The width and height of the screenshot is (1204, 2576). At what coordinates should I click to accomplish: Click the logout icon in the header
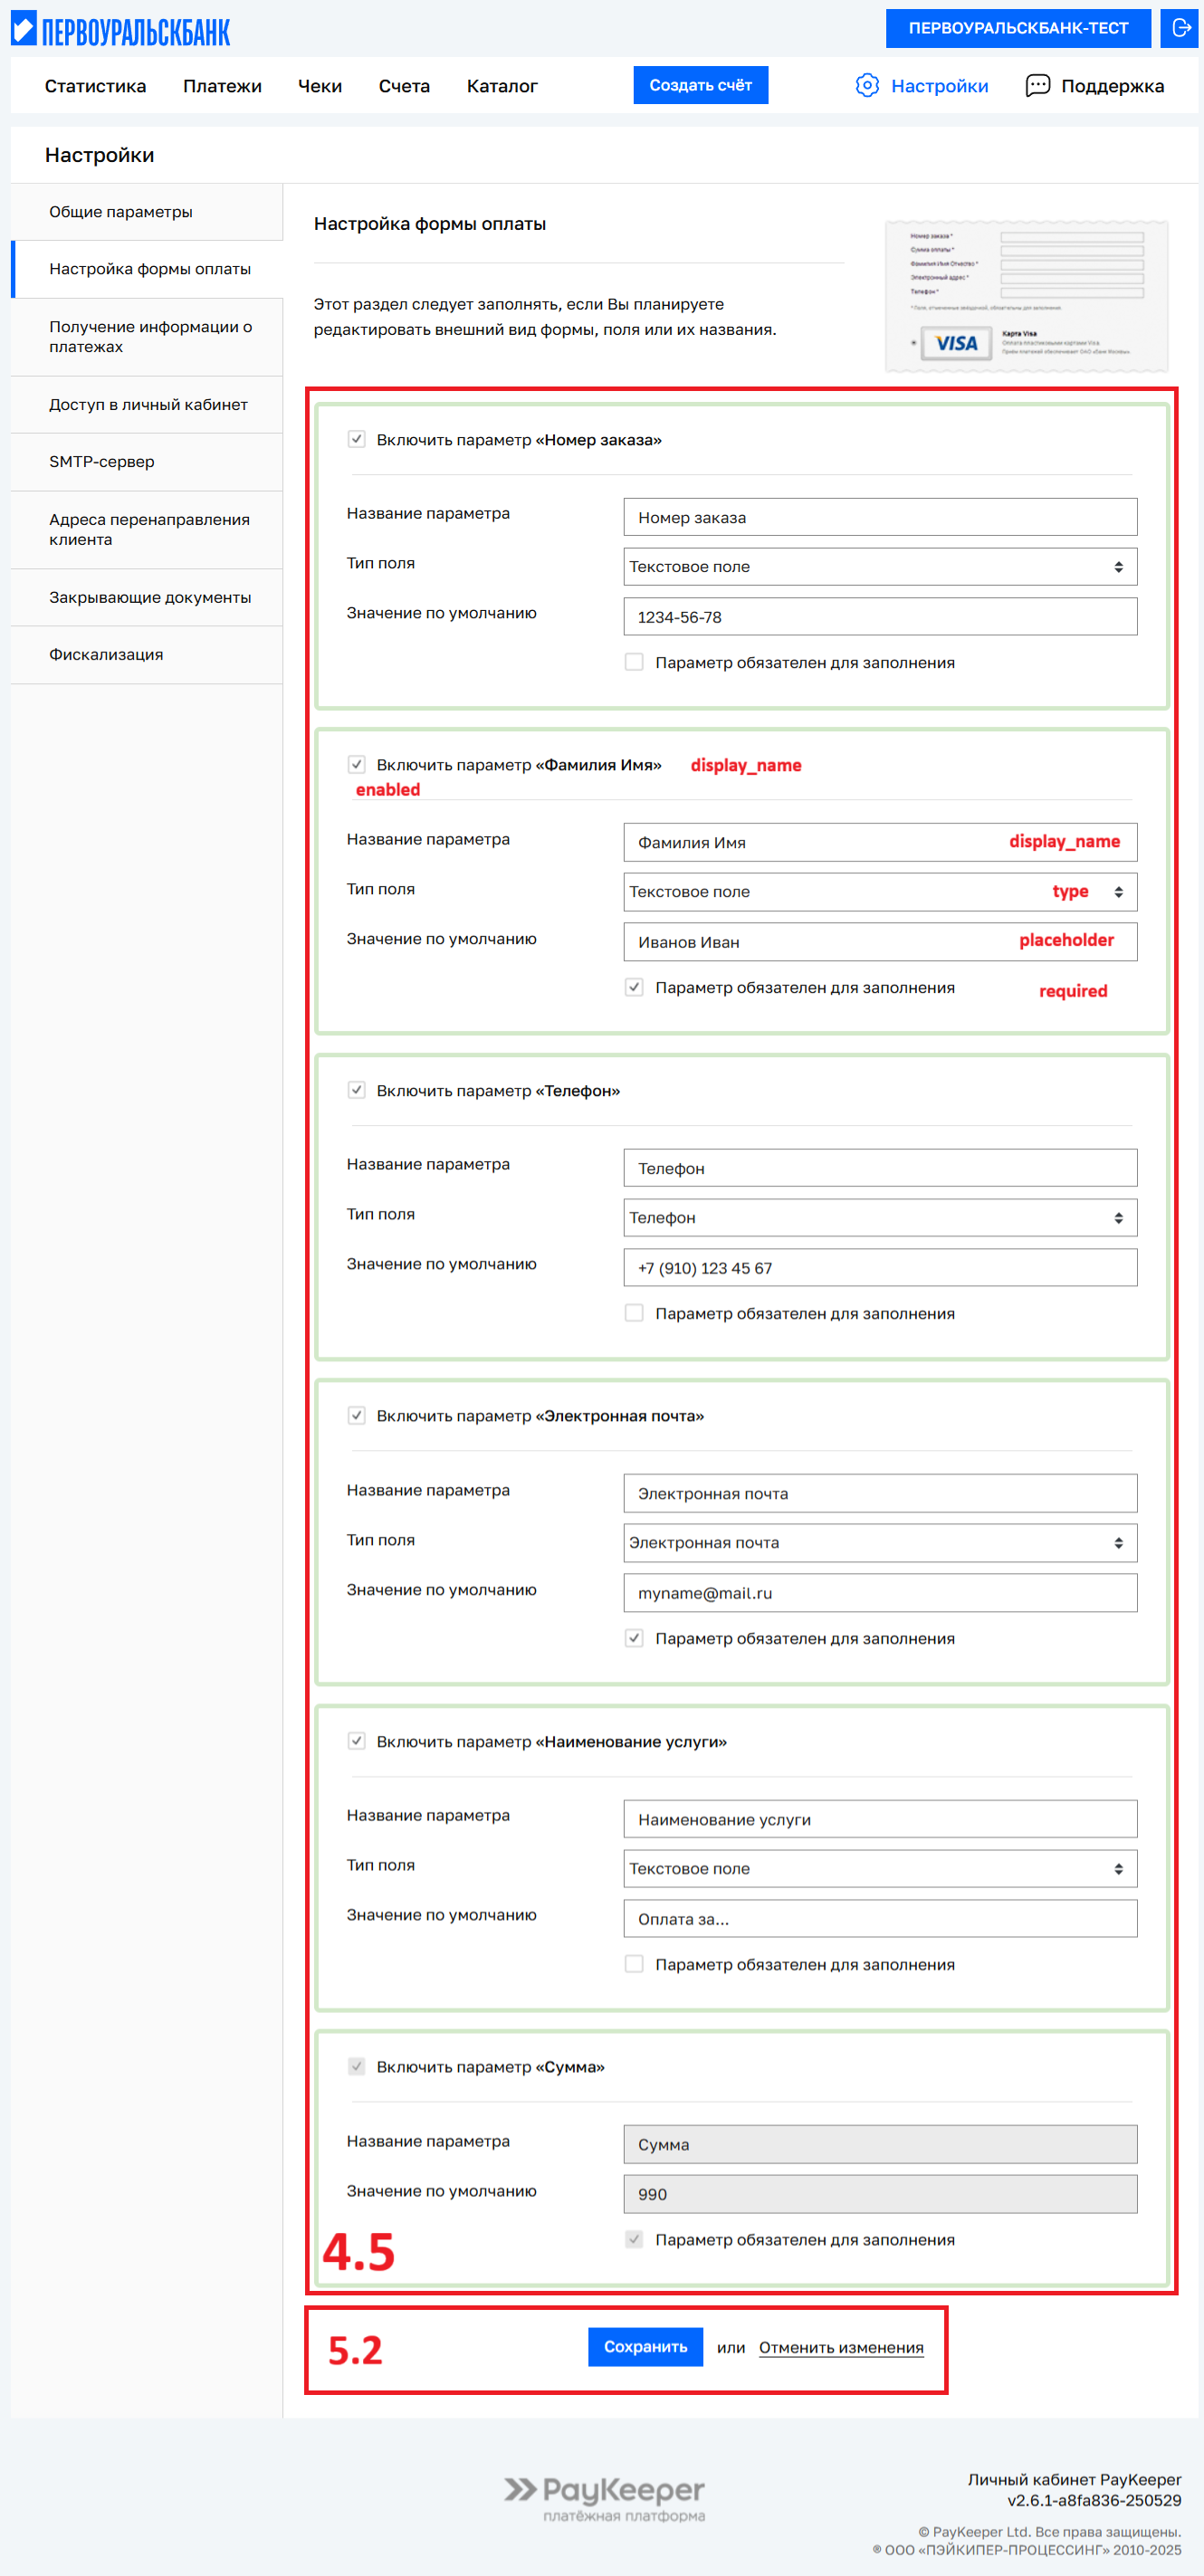point(1178,28)
